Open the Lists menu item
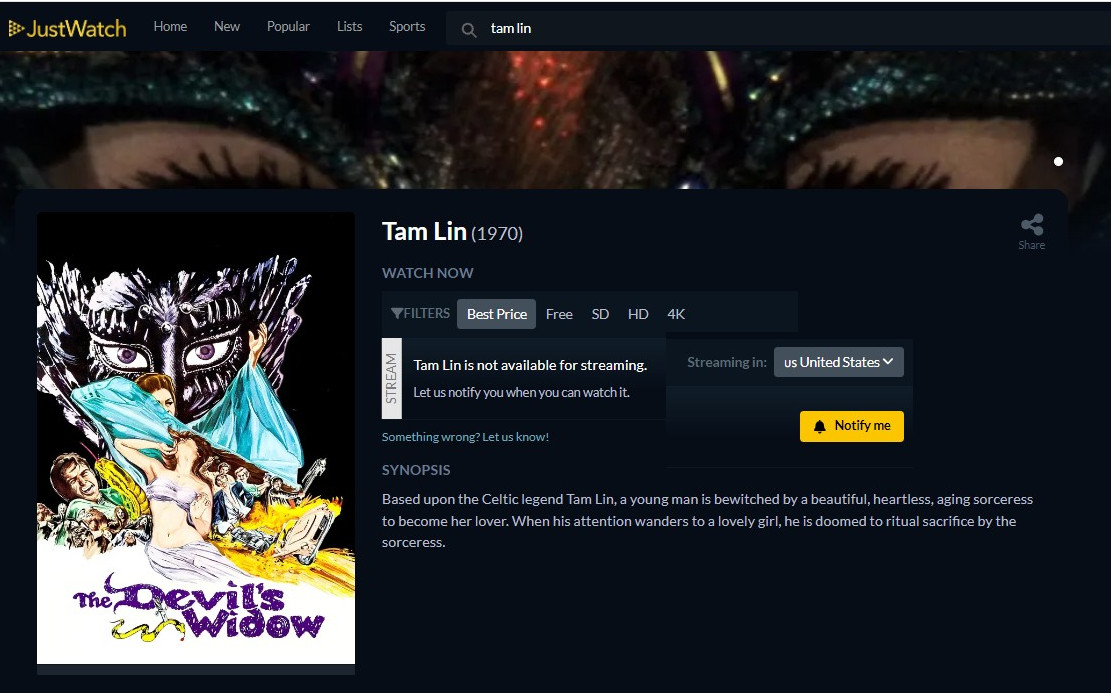The height and width of the screenshot is (693, 1111). click(x=349, y=26)
